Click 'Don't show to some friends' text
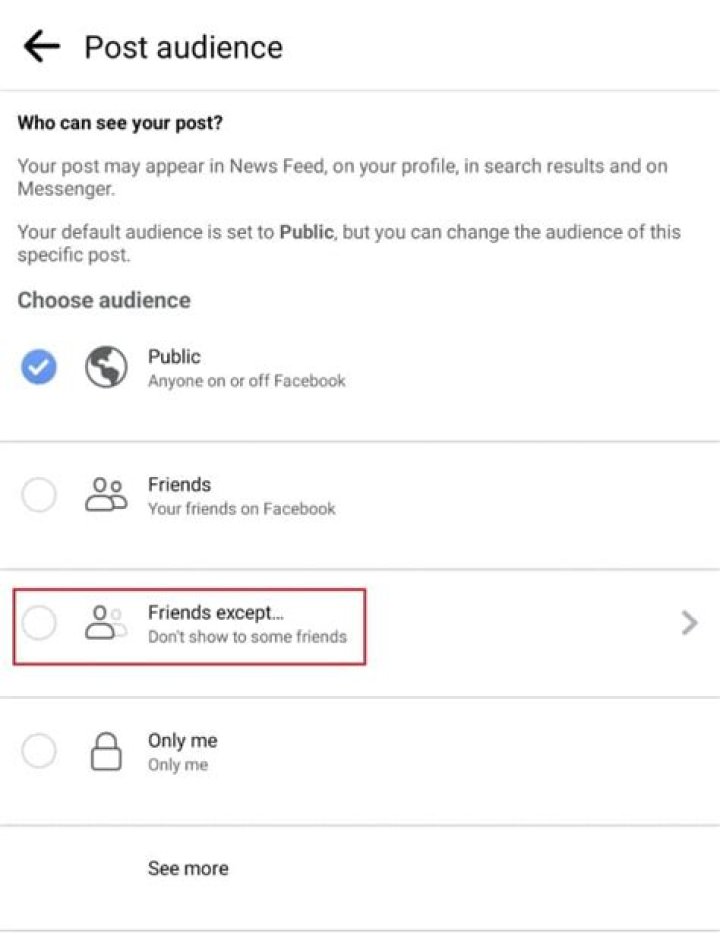This screenshot has width=720, height=936. pos(247,637)
